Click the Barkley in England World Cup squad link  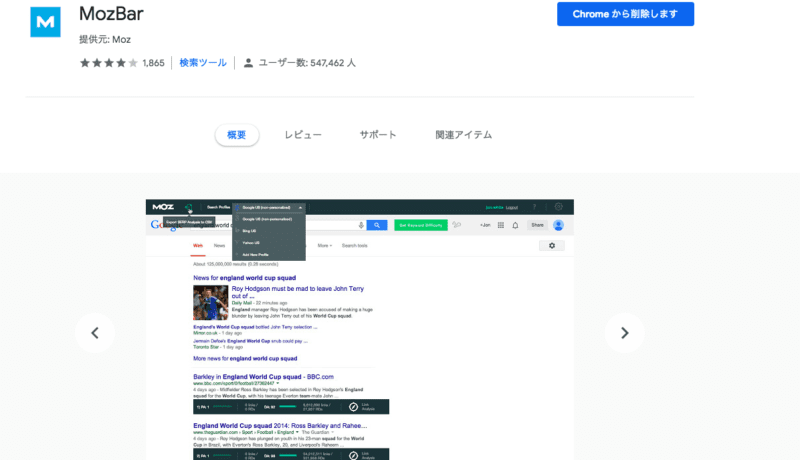coord(263,377)
